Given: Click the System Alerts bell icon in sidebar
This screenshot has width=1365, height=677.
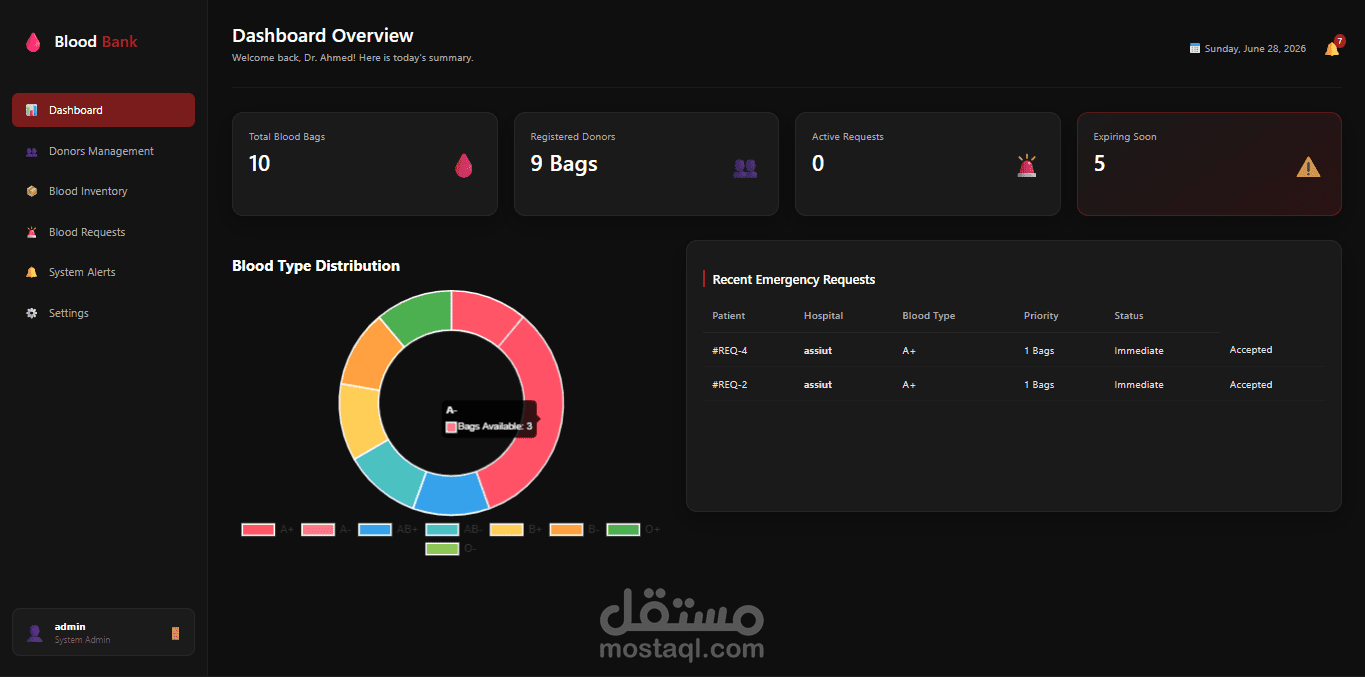Looking at the screenshot, I should click(x=32, y=272).
